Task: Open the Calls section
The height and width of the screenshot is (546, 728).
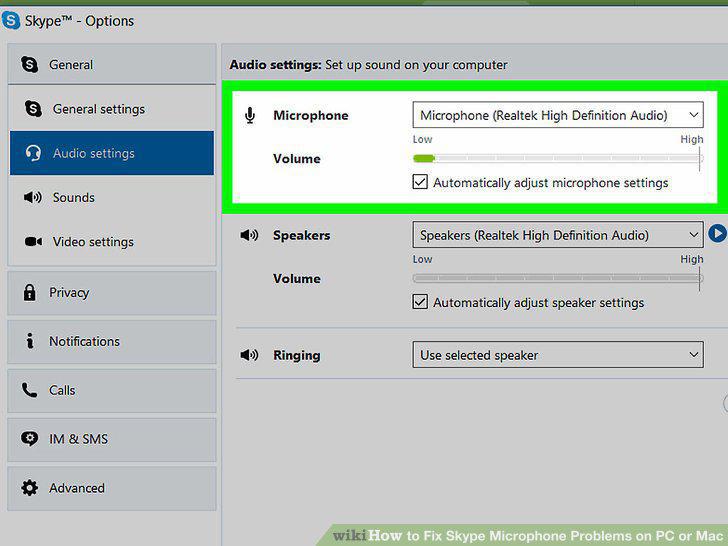Action: [112, 390]
